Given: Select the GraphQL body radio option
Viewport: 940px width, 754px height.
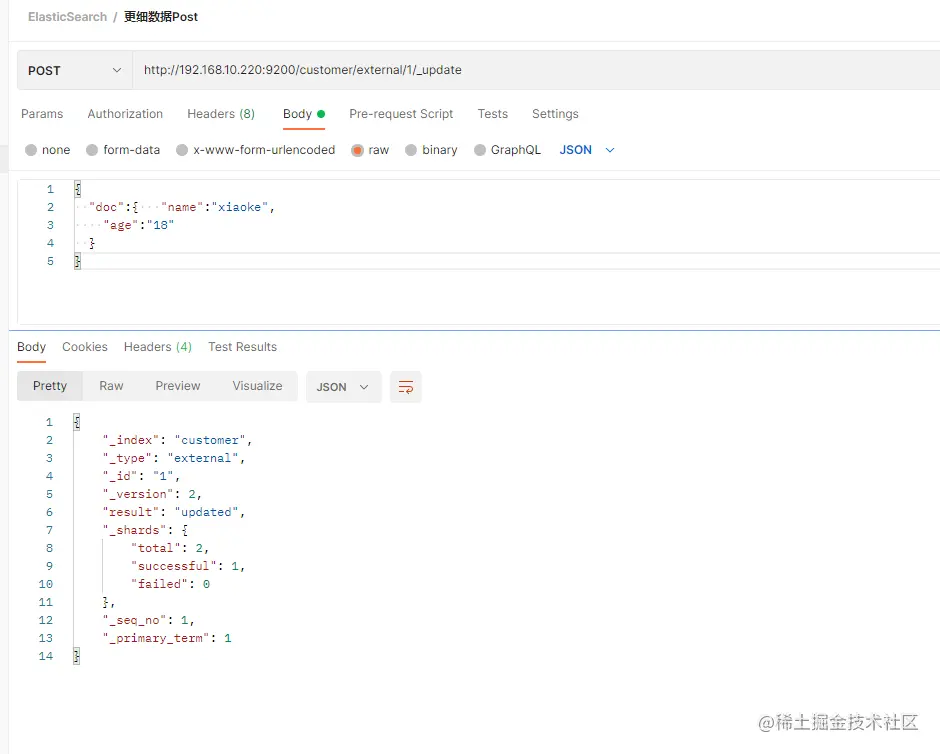Looking at the screenshot, I should click(x=480, y=150).
